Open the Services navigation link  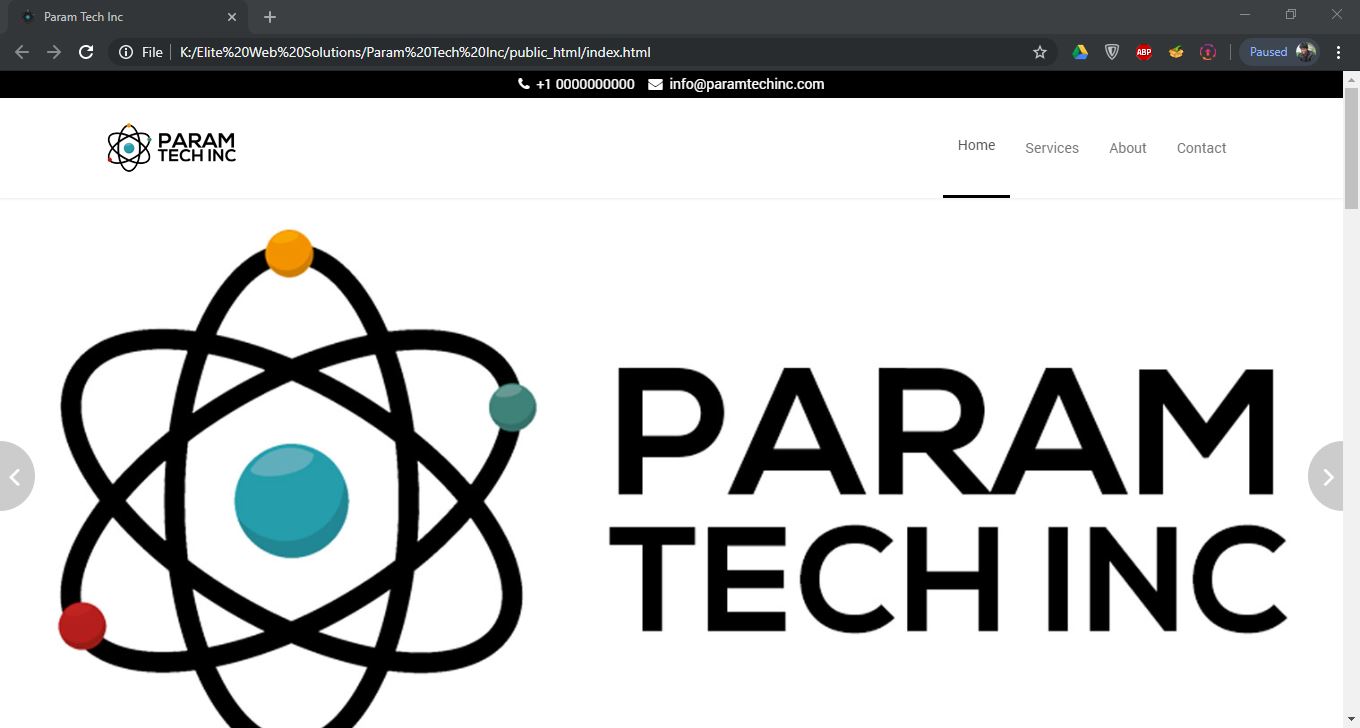point(1052,148)
